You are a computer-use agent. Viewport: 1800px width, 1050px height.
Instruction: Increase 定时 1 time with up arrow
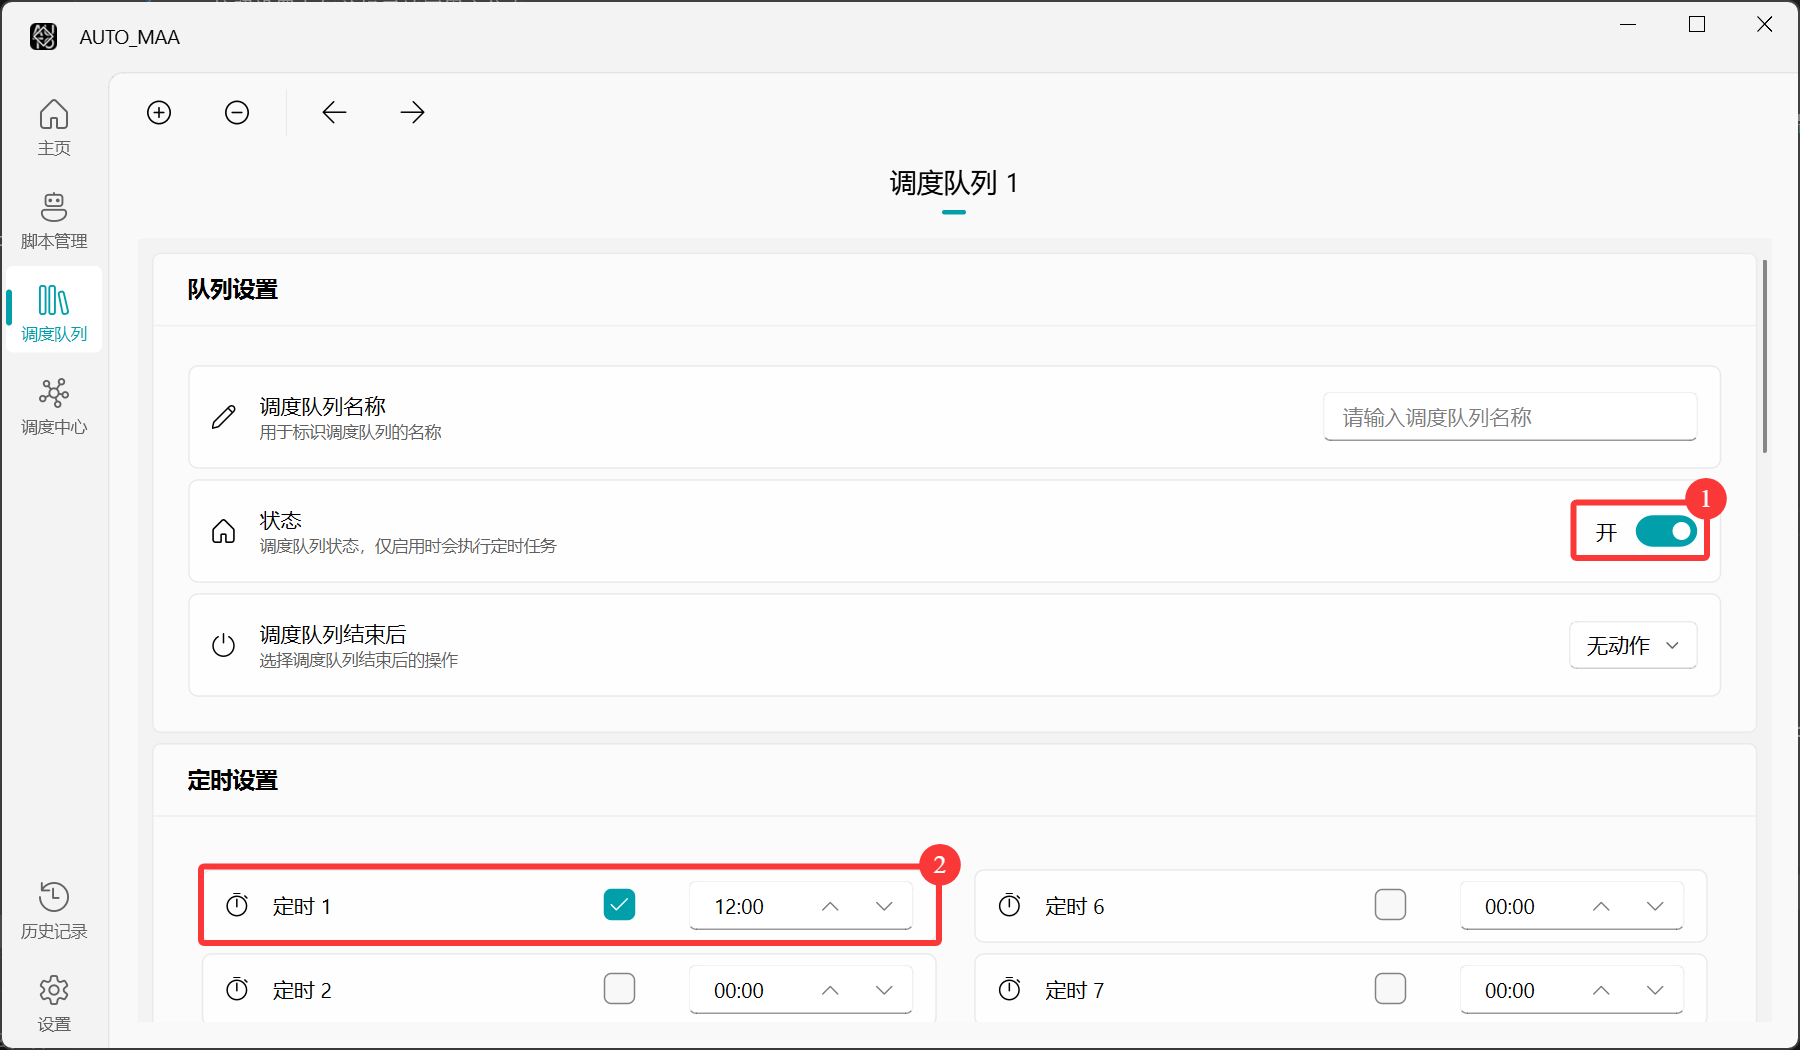coord(830,906)
